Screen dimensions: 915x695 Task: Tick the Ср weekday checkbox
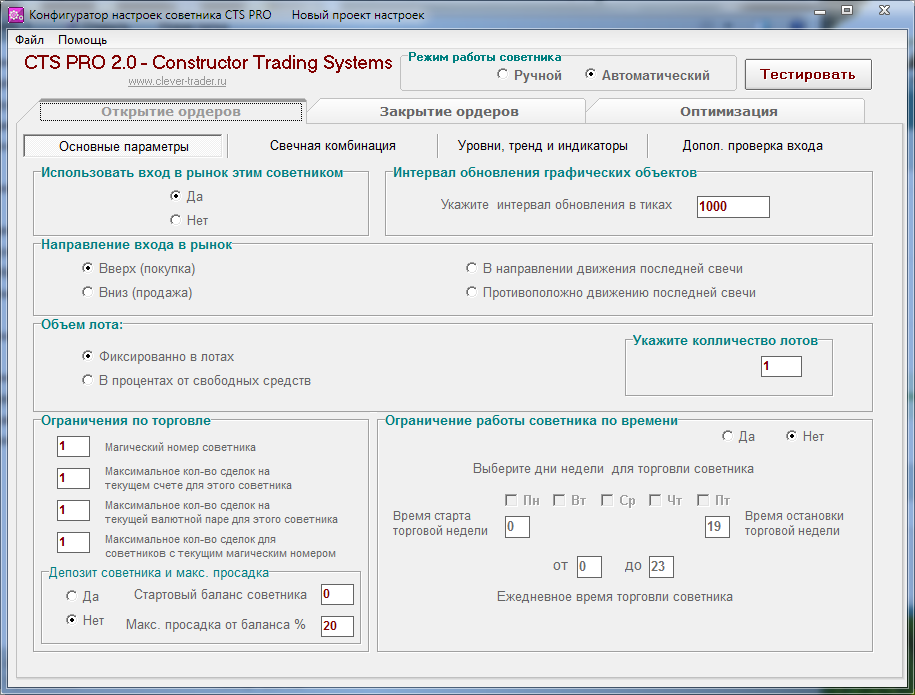(x=607, y=500)
